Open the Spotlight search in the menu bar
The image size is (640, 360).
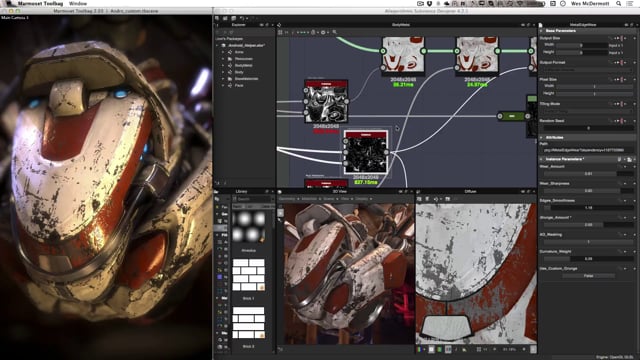(x=619, y=3)
